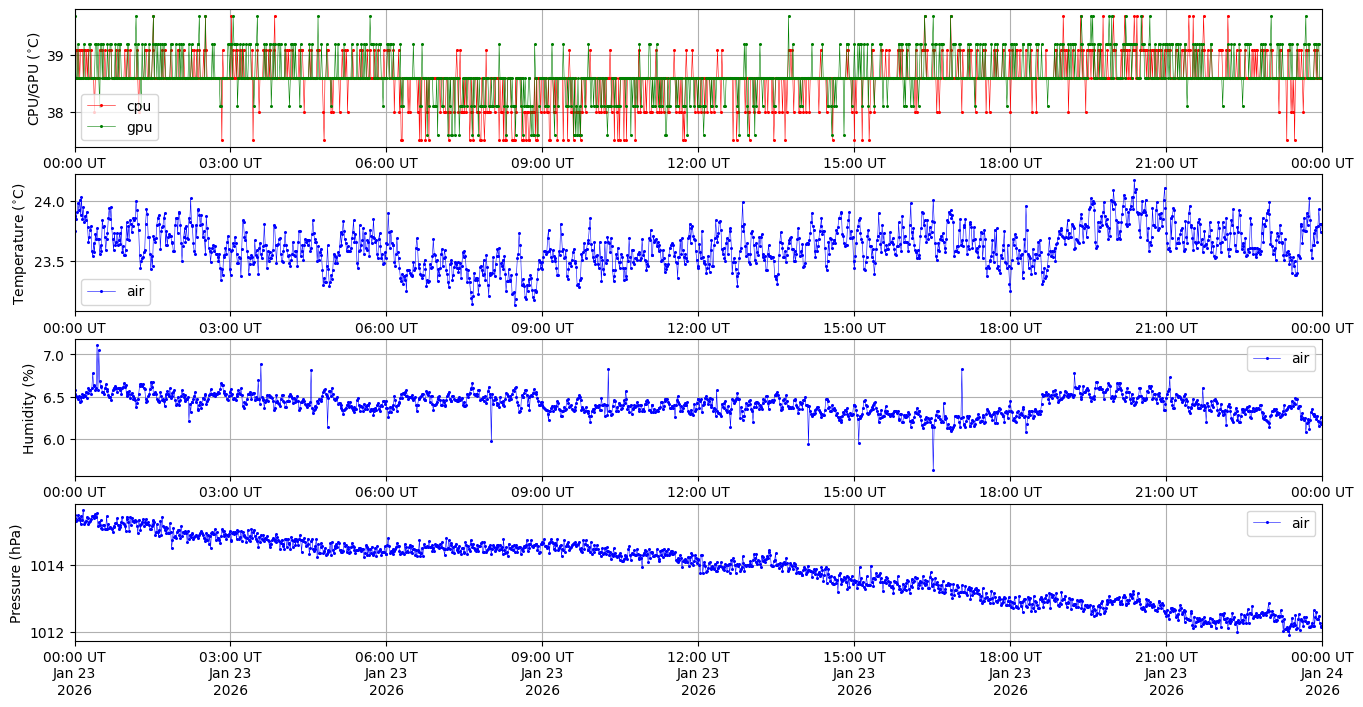Click the green gpu legend line marker

click(102, 127)
